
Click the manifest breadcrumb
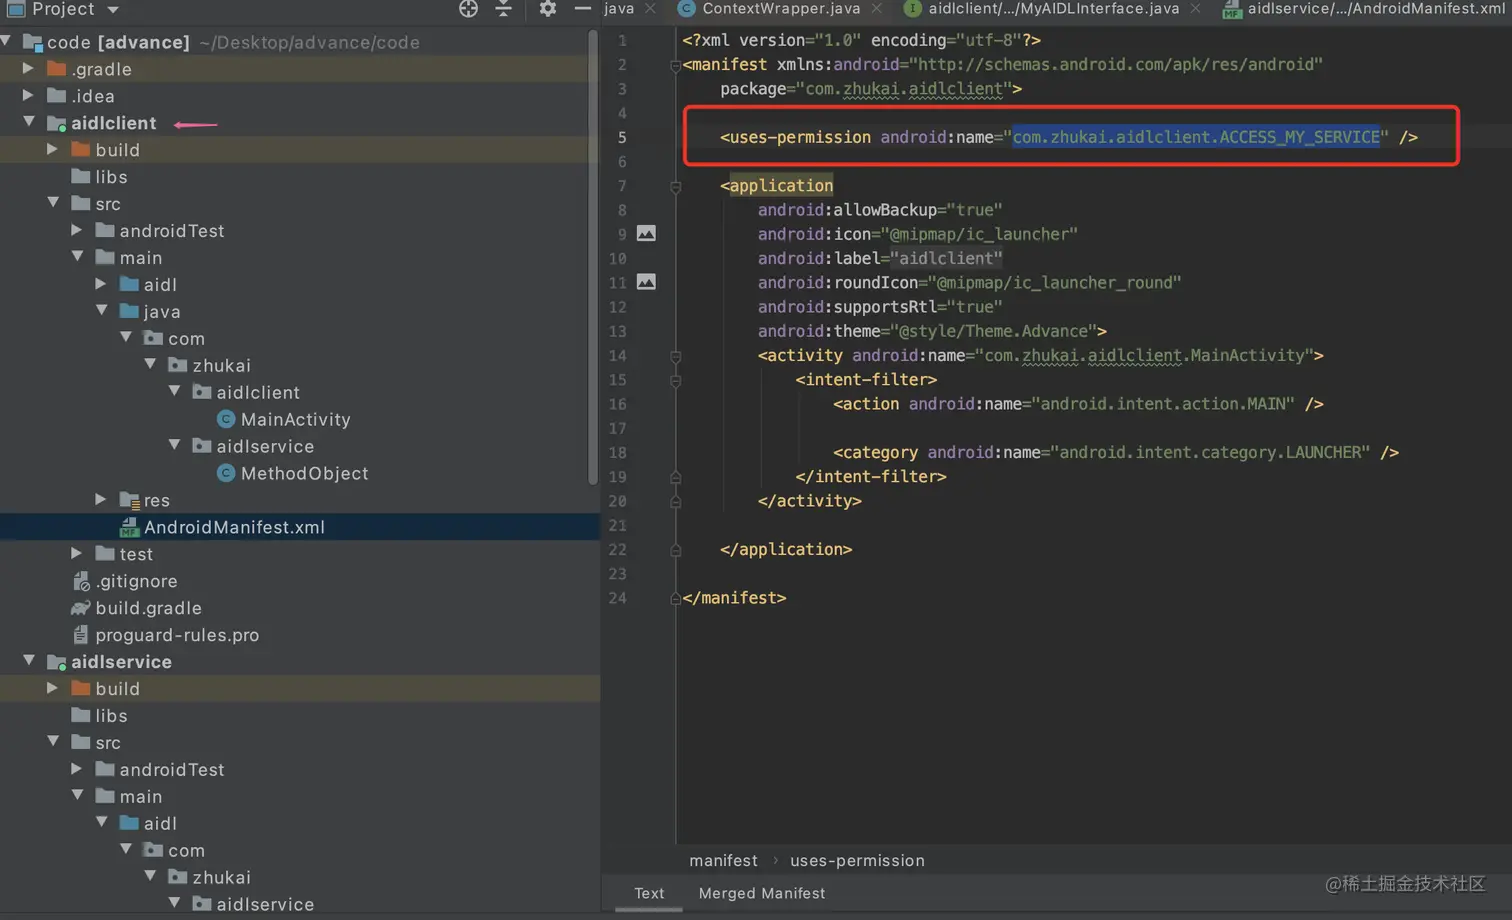click(723, 860)
